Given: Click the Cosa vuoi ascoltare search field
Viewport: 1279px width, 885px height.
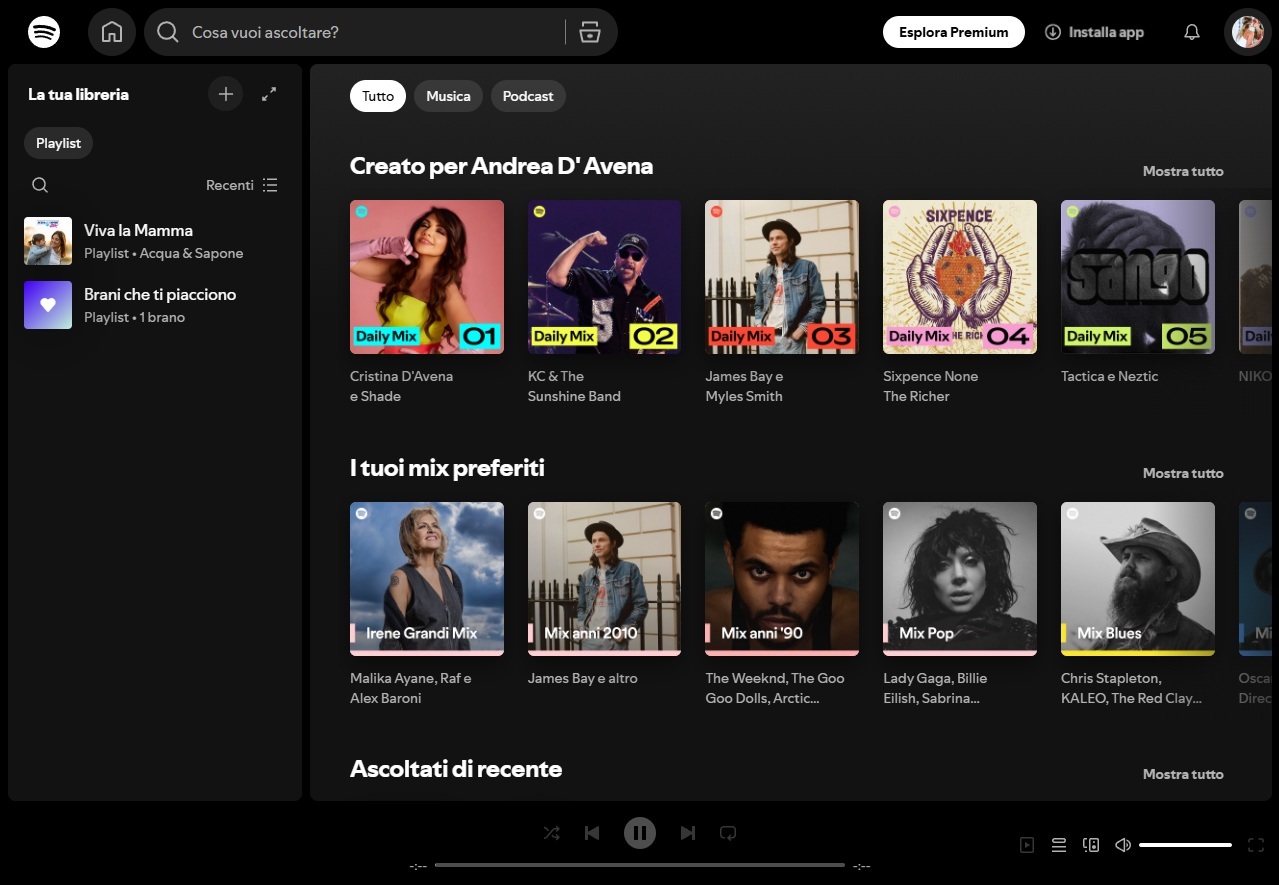Looking at the screenshot, I should tap(381, 32).
